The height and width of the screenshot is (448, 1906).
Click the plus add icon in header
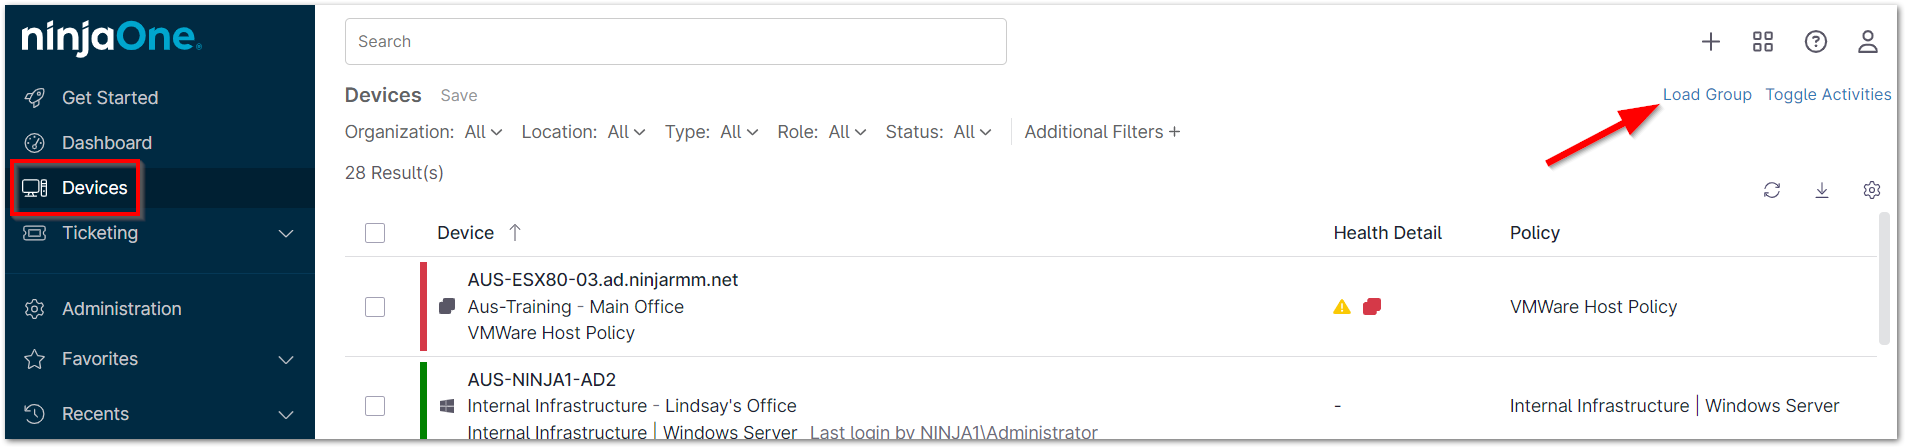pos(1711,41)
